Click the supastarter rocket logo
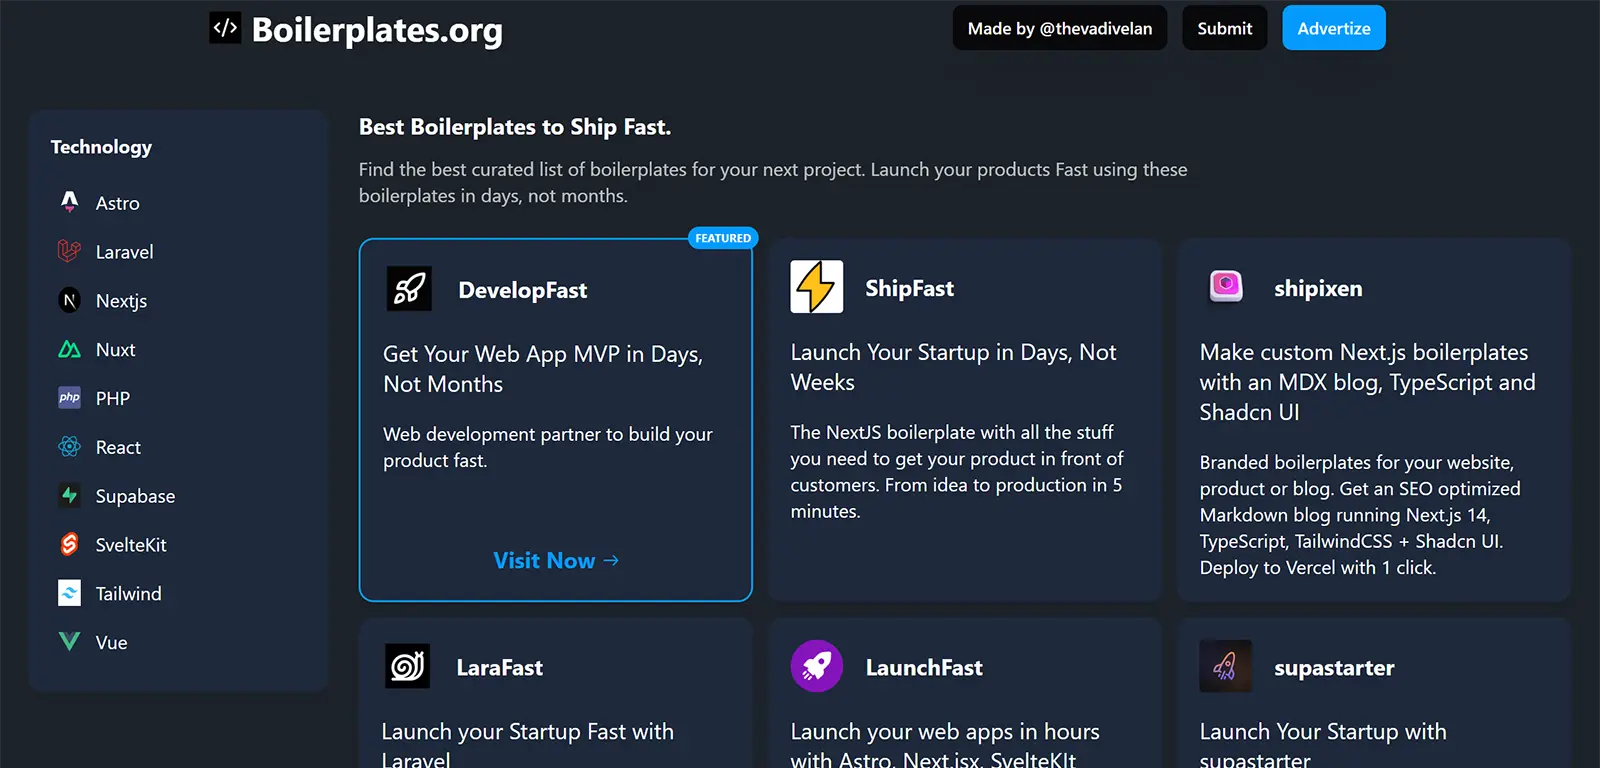Screen dimensions: 1600x768 [1226, 666]
